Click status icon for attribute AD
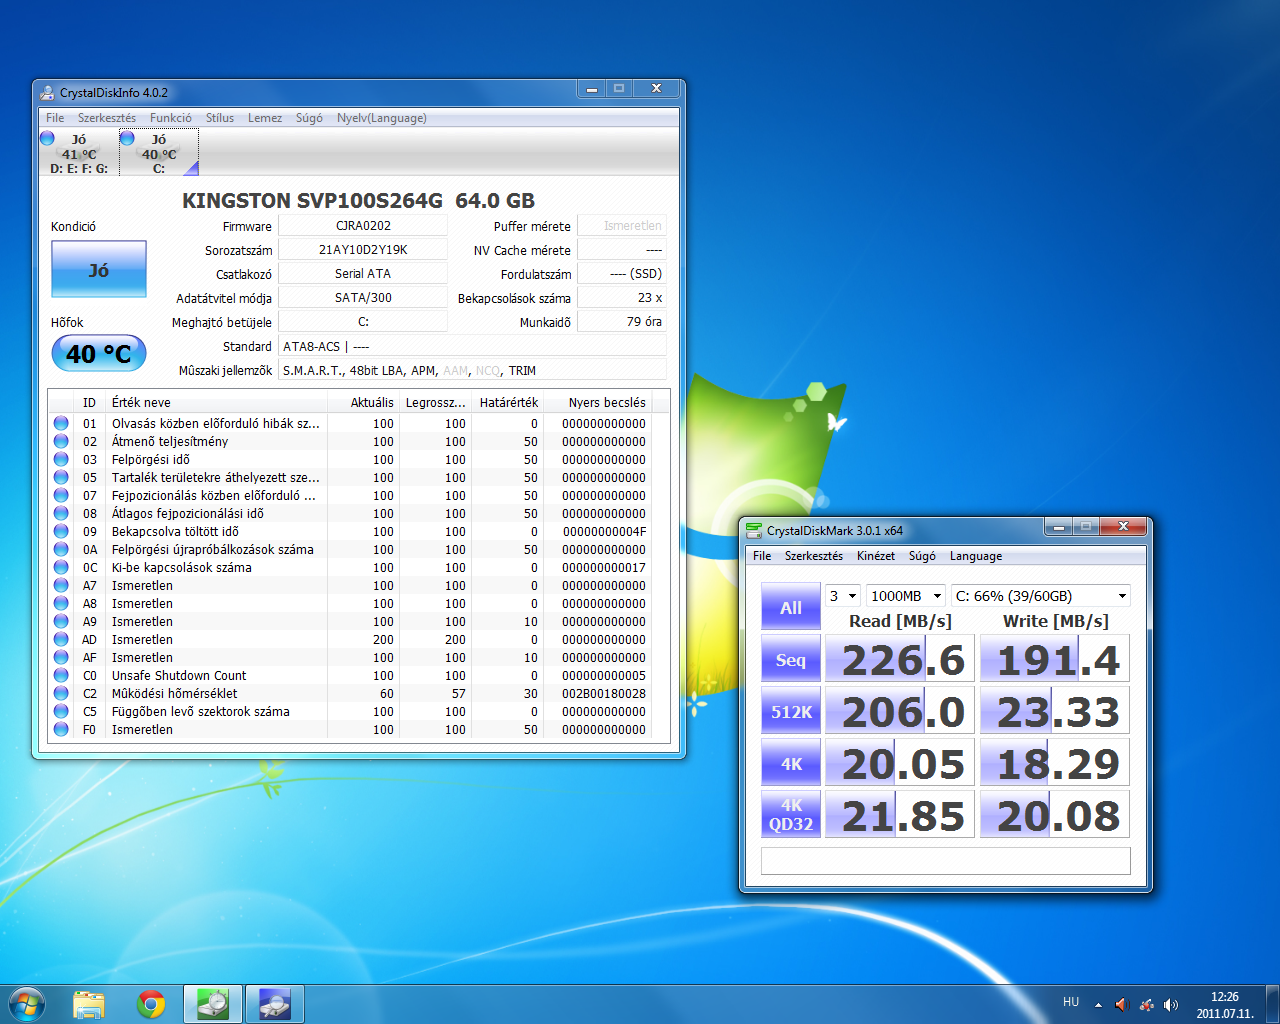The width and height of the screenshot is (1280, 1024). coord(62,639)
